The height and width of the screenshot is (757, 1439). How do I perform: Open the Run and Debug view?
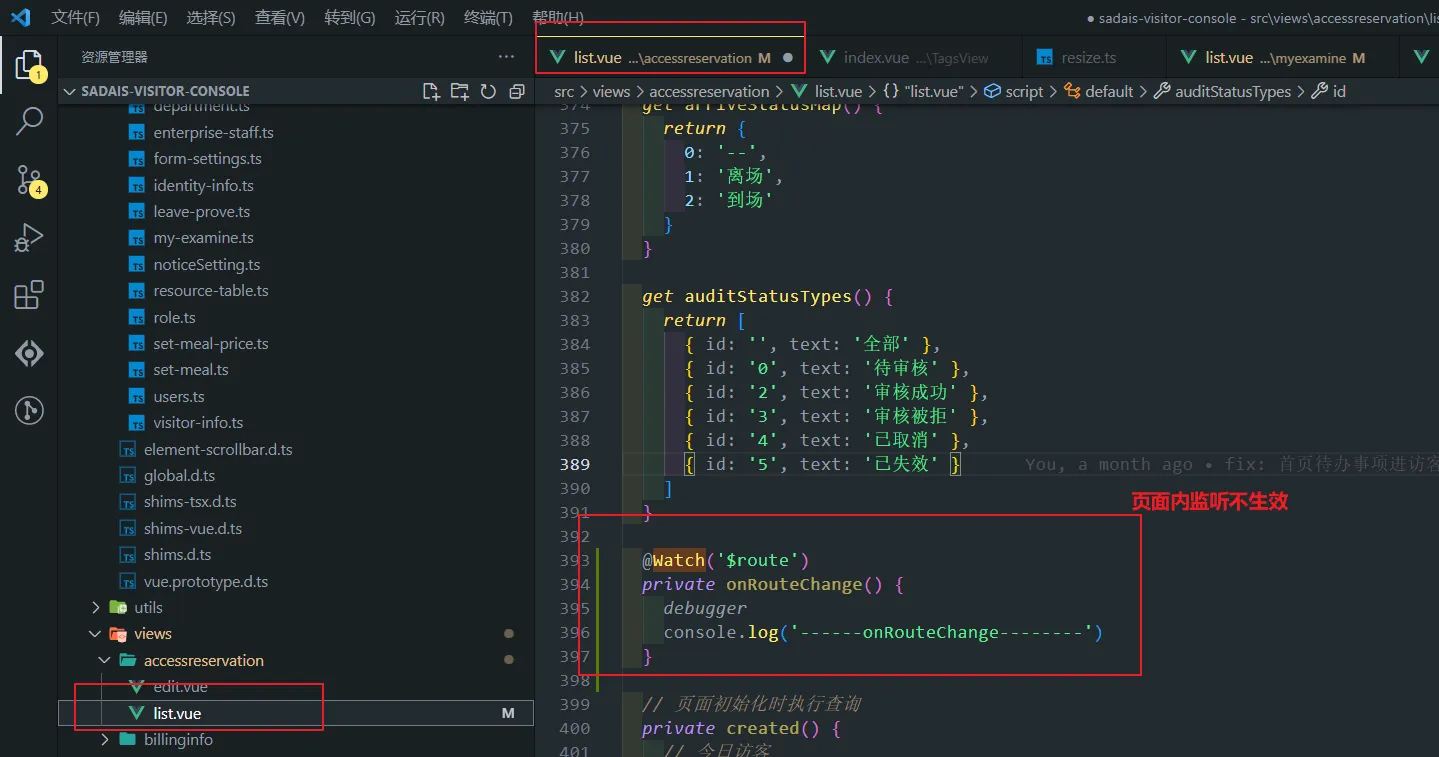(x=28, y=238)
